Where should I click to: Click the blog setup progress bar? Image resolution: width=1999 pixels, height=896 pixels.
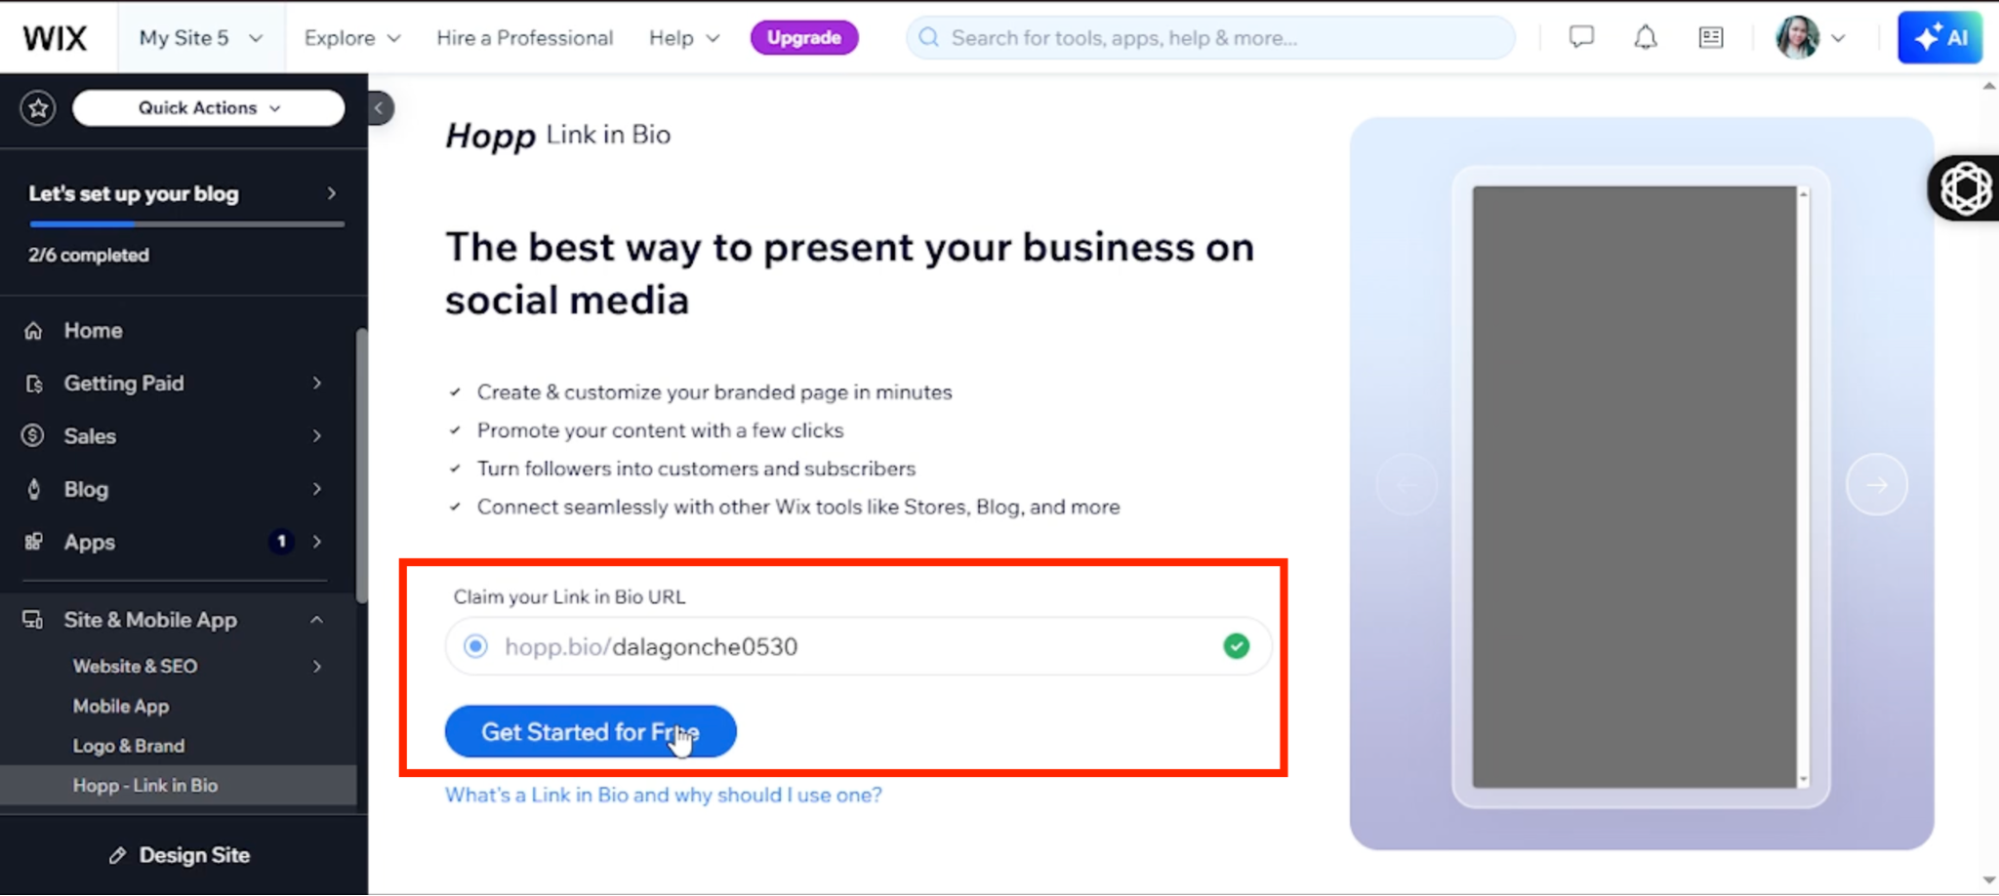pyautogui.click(x=186, y=224)
